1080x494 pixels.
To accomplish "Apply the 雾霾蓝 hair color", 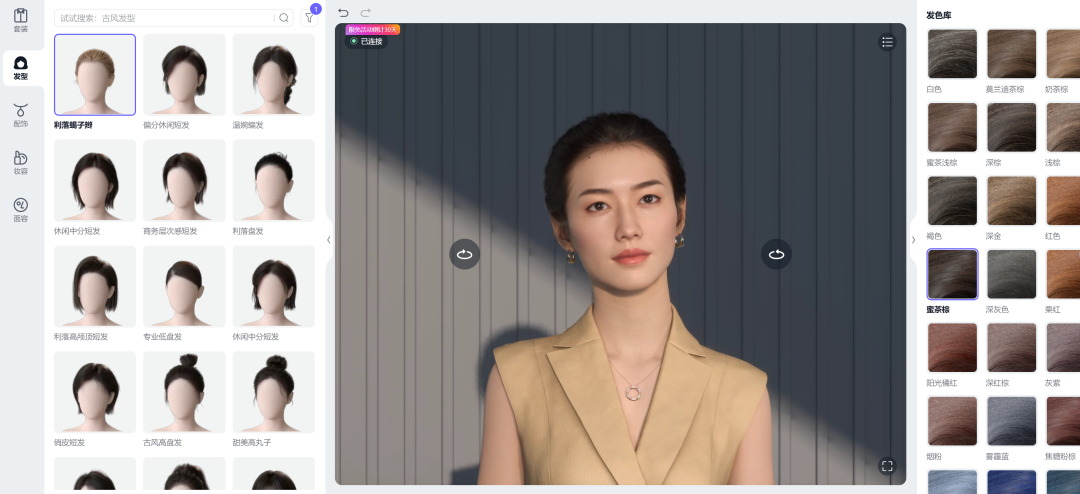I will [x=1012, y=421].
